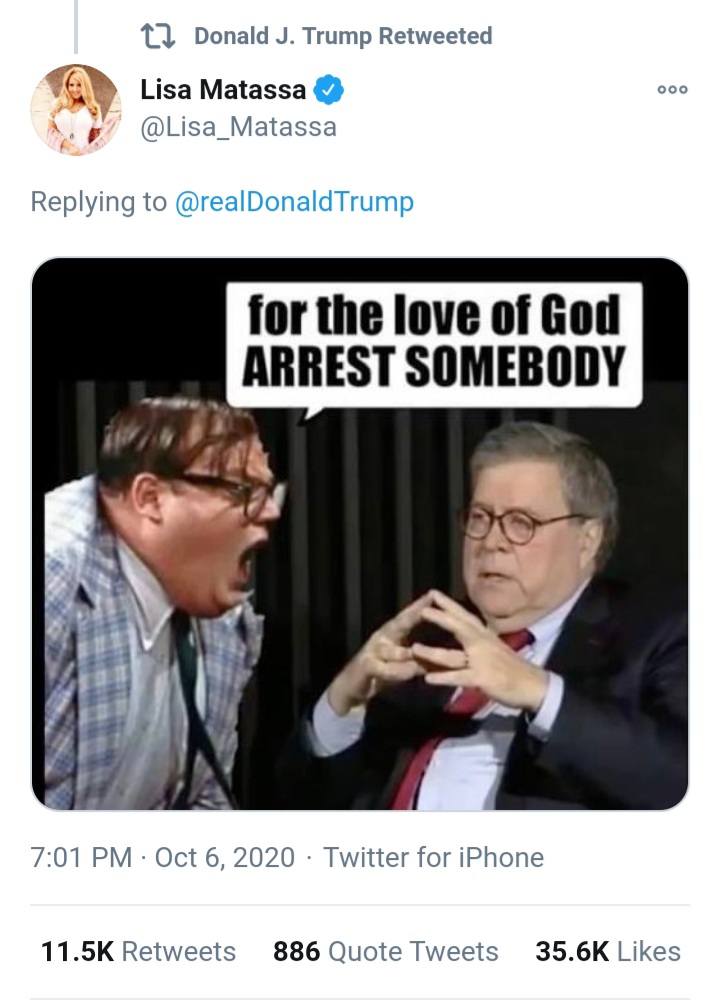
Task: View the attached meme image
Action: 360,534
